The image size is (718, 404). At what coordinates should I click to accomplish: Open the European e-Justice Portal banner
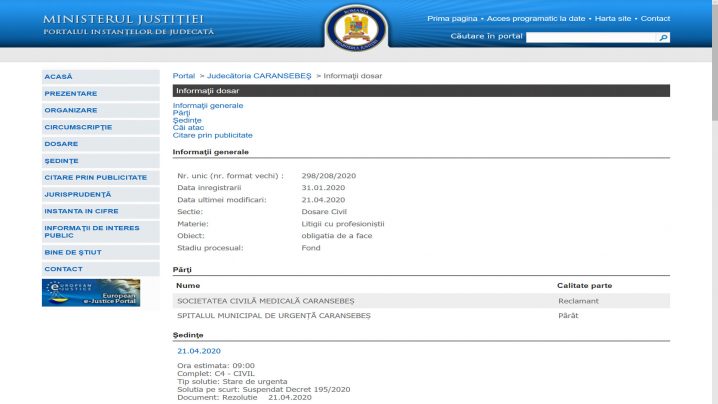[91, 293]
